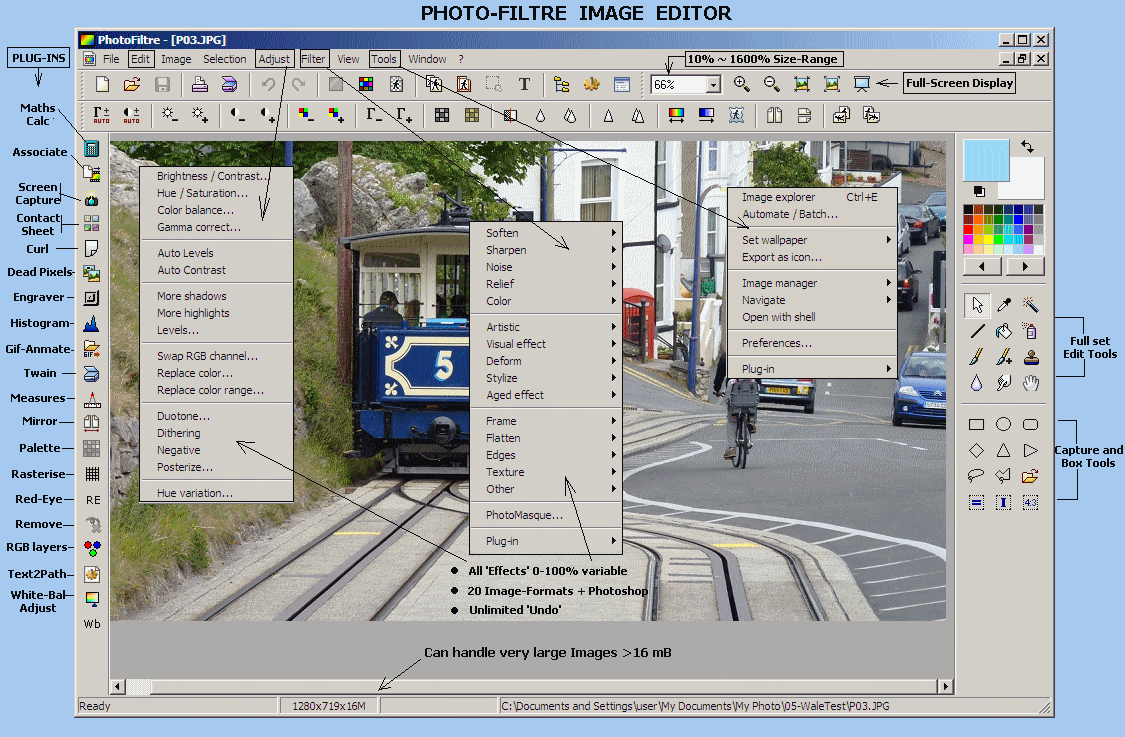Open the Adjust menu

coord(273,59)
